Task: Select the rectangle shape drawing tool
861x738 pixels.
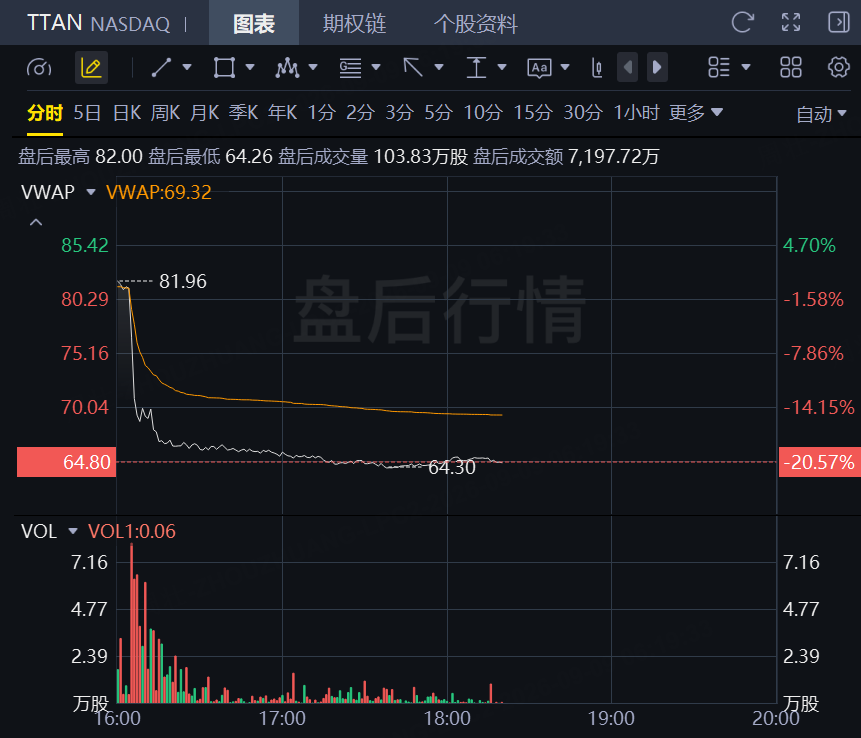Action: click(225, 68)
